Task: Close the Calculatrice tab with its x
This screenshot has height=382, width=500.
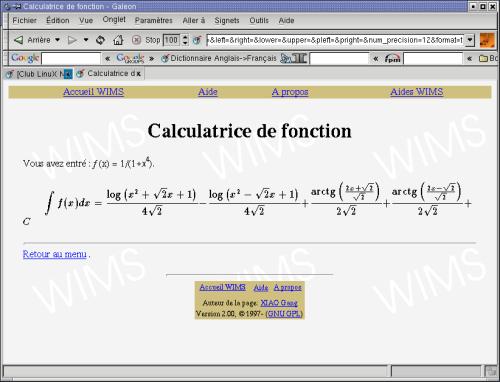Action: (x=138, y=74)
